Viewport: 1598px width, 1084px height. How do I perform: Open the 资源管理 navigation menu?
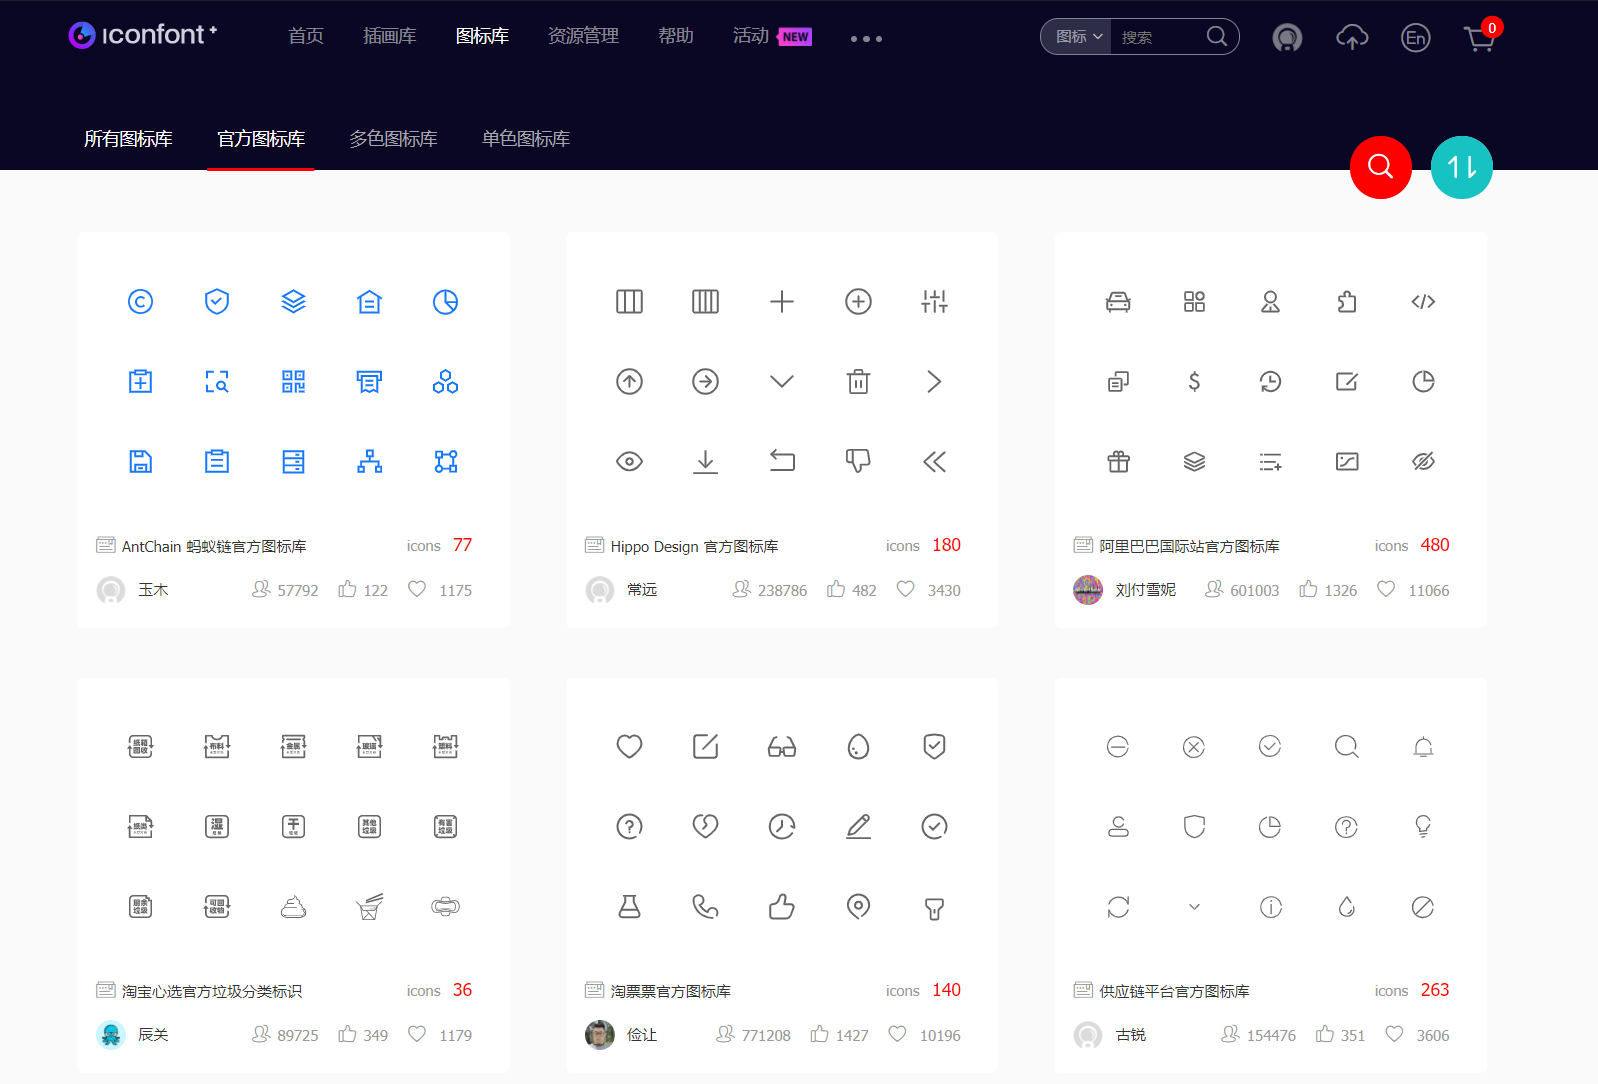(x=583, y=36)
